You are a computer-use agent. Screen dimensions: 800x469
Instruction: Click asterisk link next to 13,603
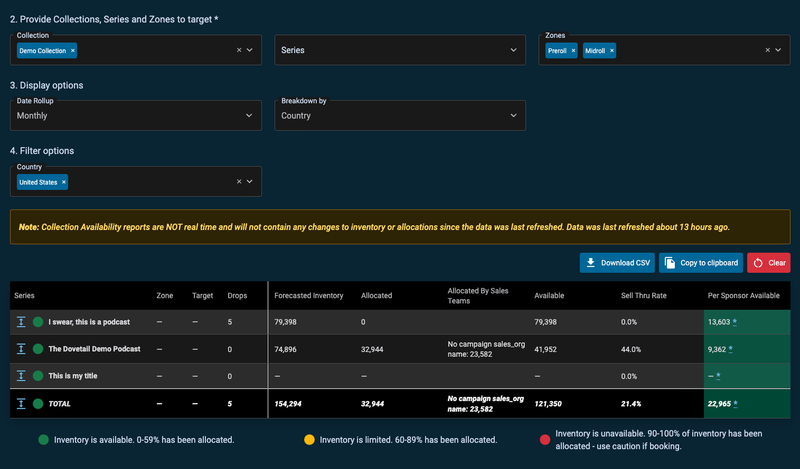click(735, 322)
